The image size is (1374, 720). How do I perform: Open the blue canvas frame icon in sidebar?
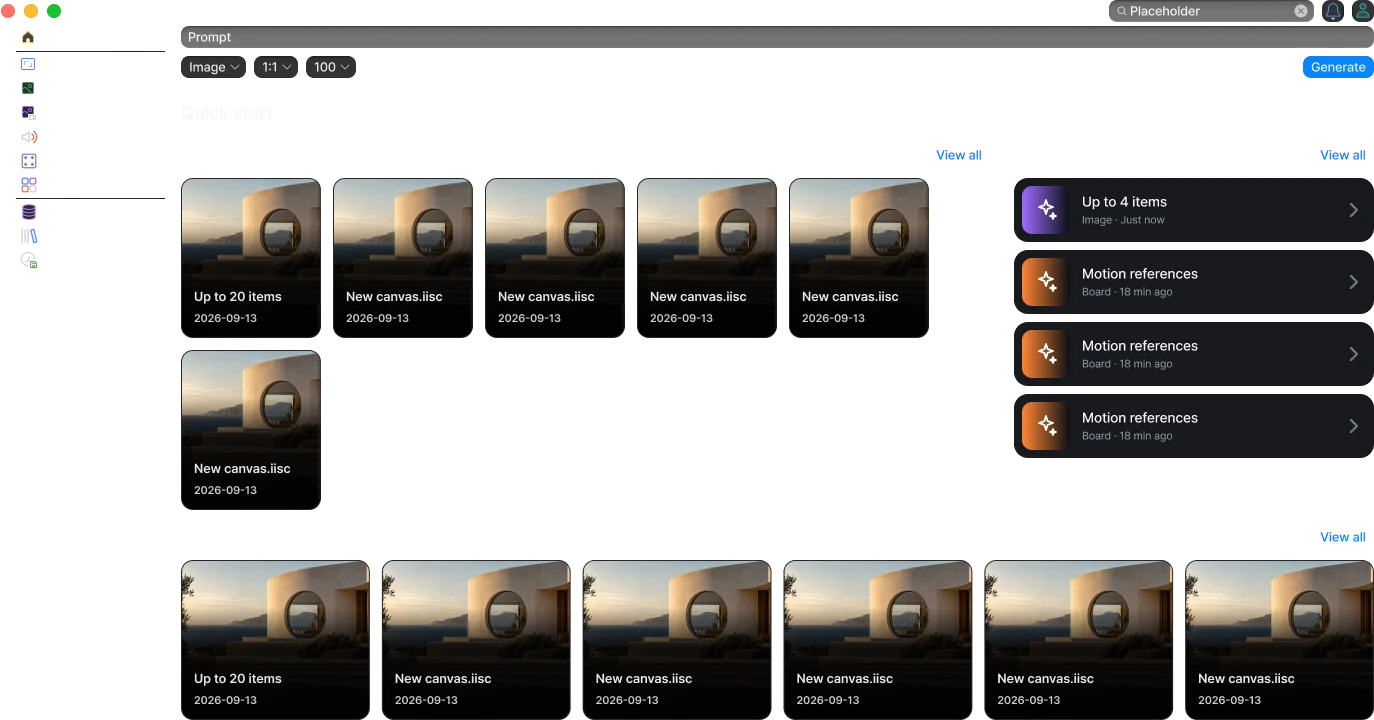click(x=28, y=64)
